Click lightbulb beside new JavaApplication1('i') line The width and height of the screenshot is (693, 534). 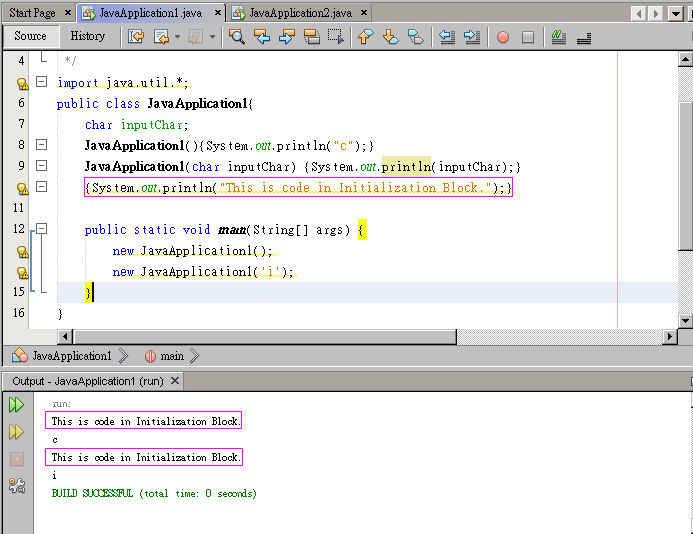click(22, 272)
